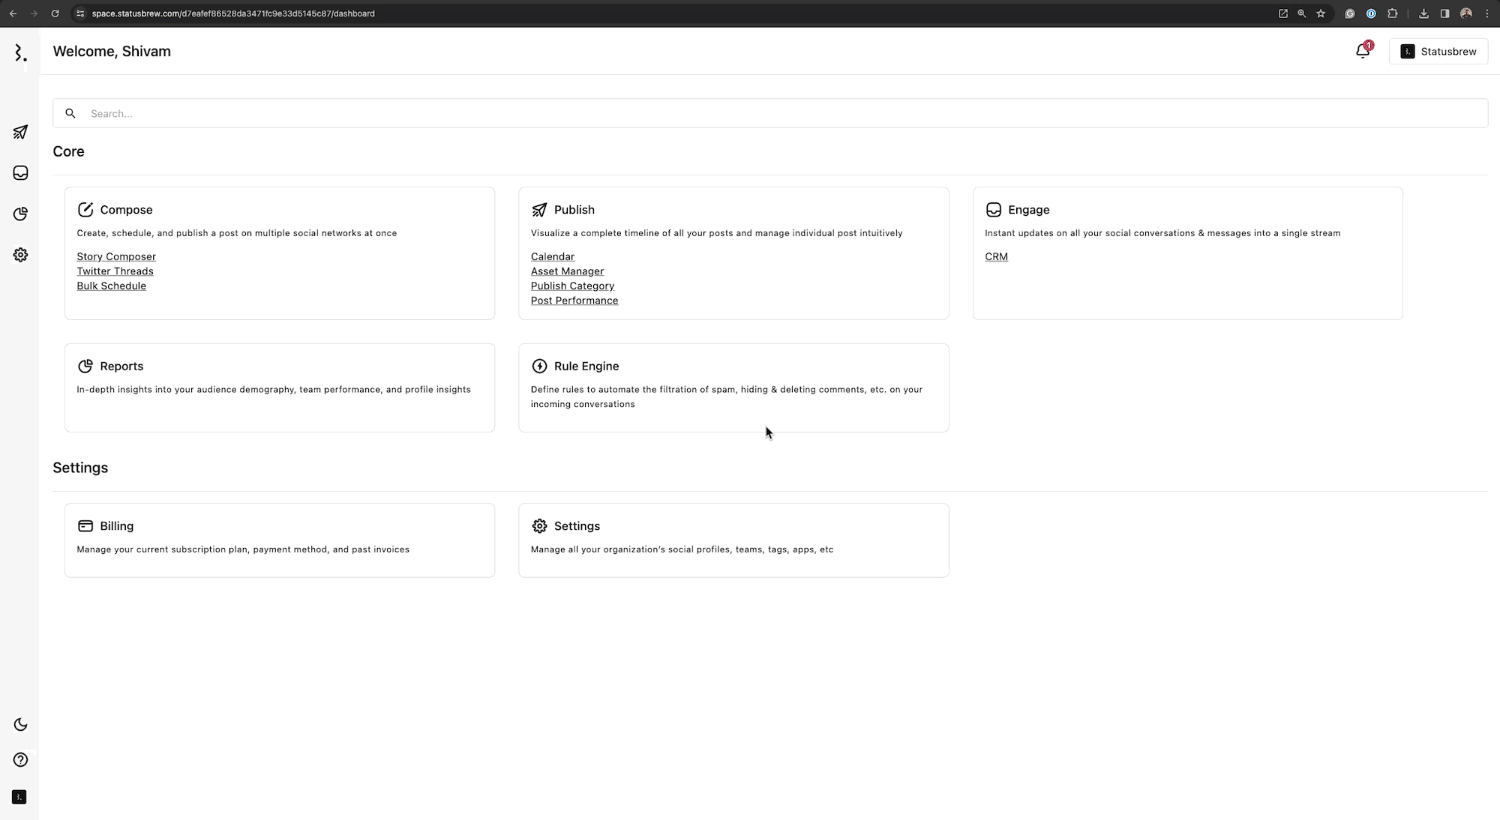
Task: Open the notifications bell
Action: coord(1362,51)
